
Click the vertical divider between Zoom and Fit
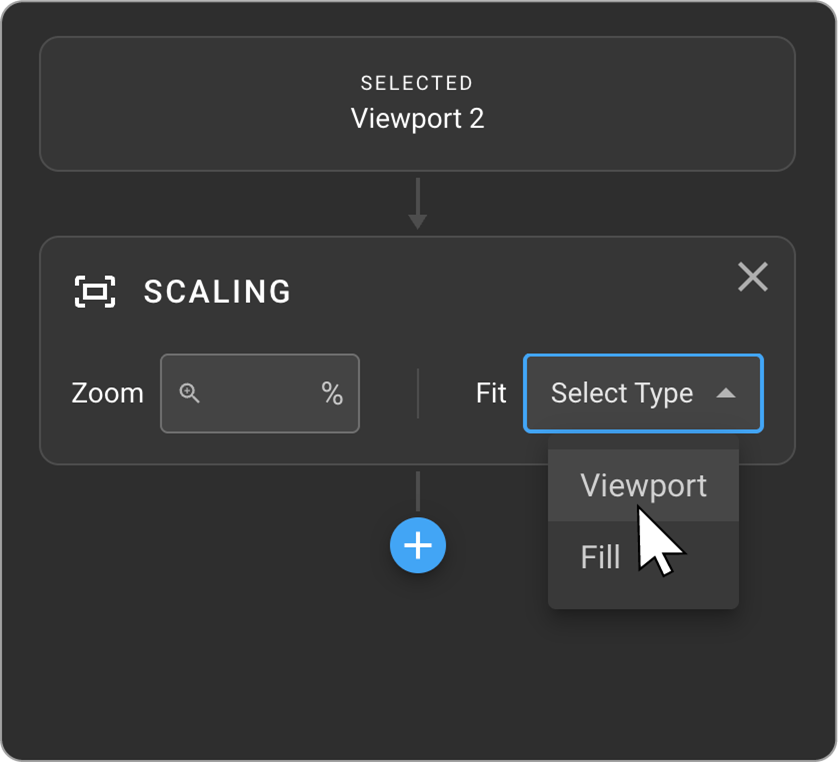(x=418, y=393)
